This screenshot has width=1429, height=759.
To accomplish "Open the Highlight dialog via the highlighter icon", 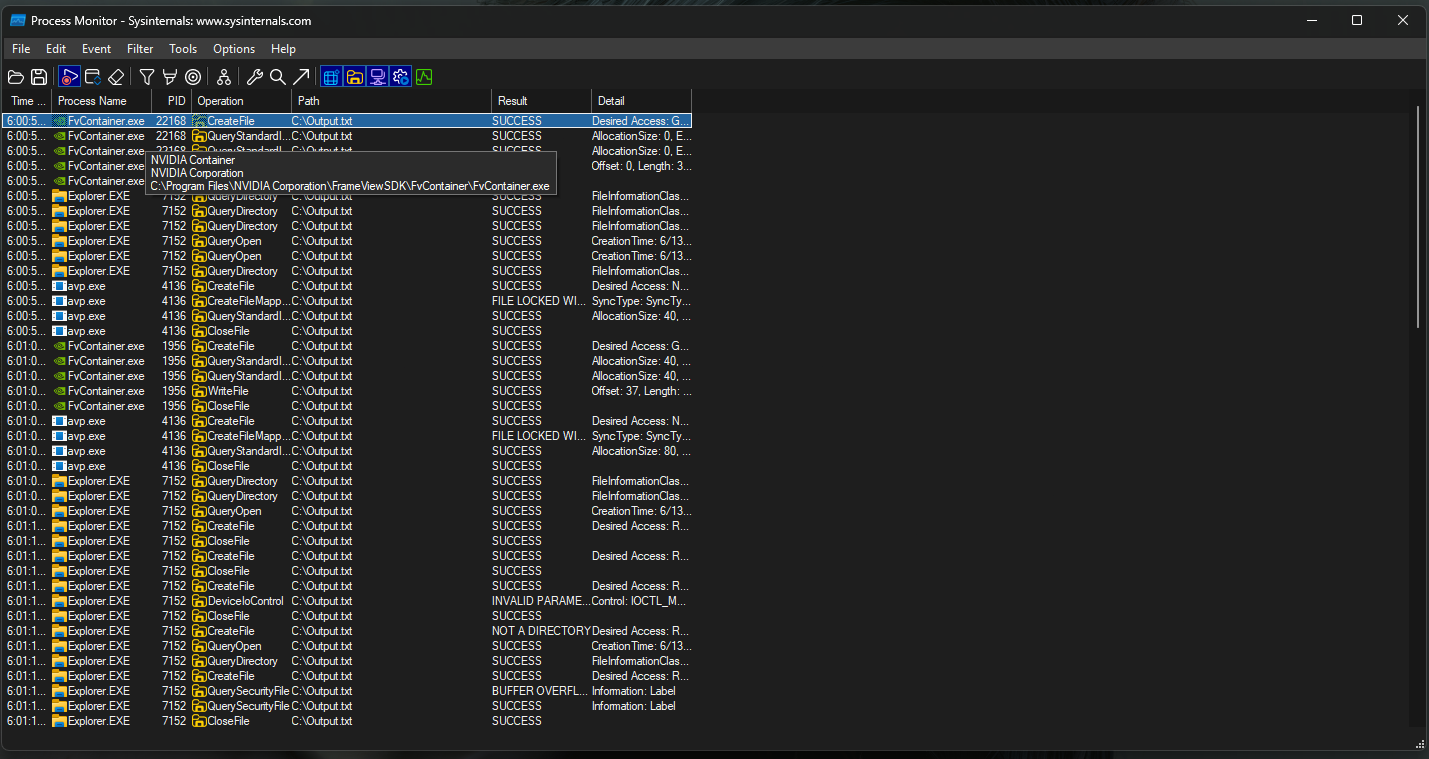I will 170,77.
